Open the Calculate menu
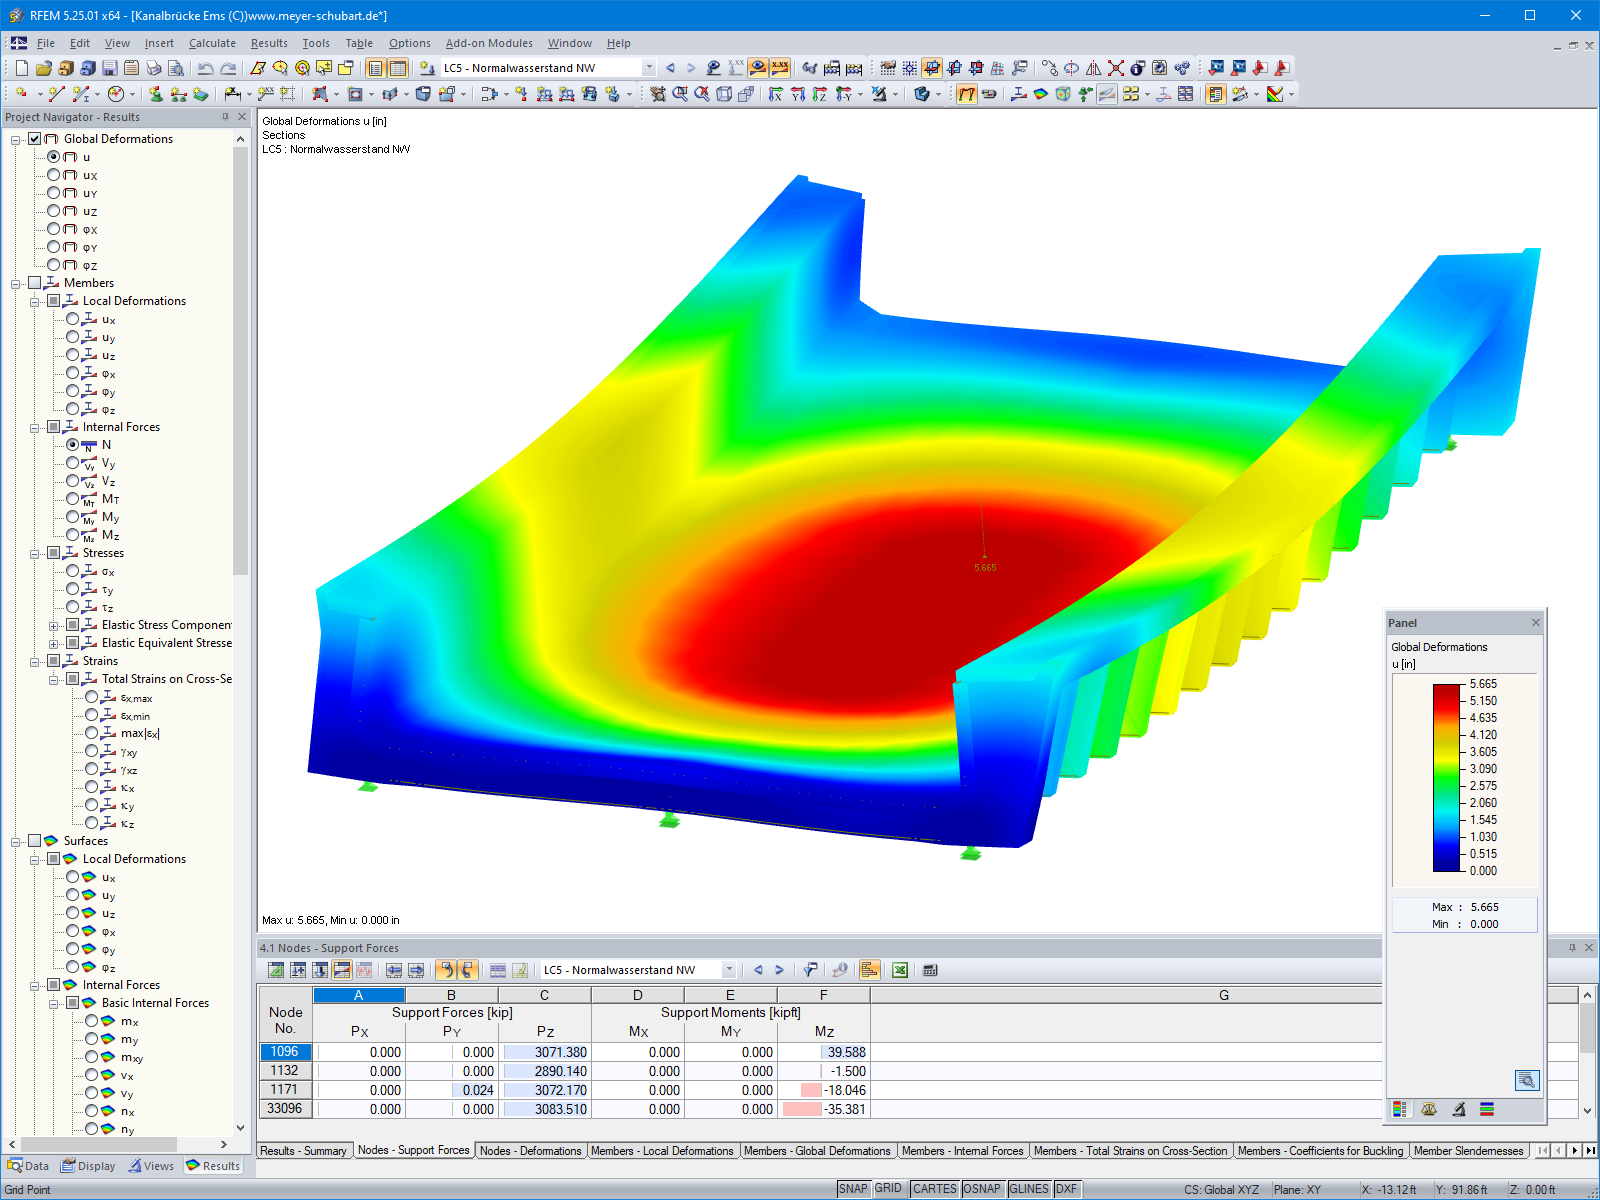This screenshot has height=1200, width=1600. (213, 43)
